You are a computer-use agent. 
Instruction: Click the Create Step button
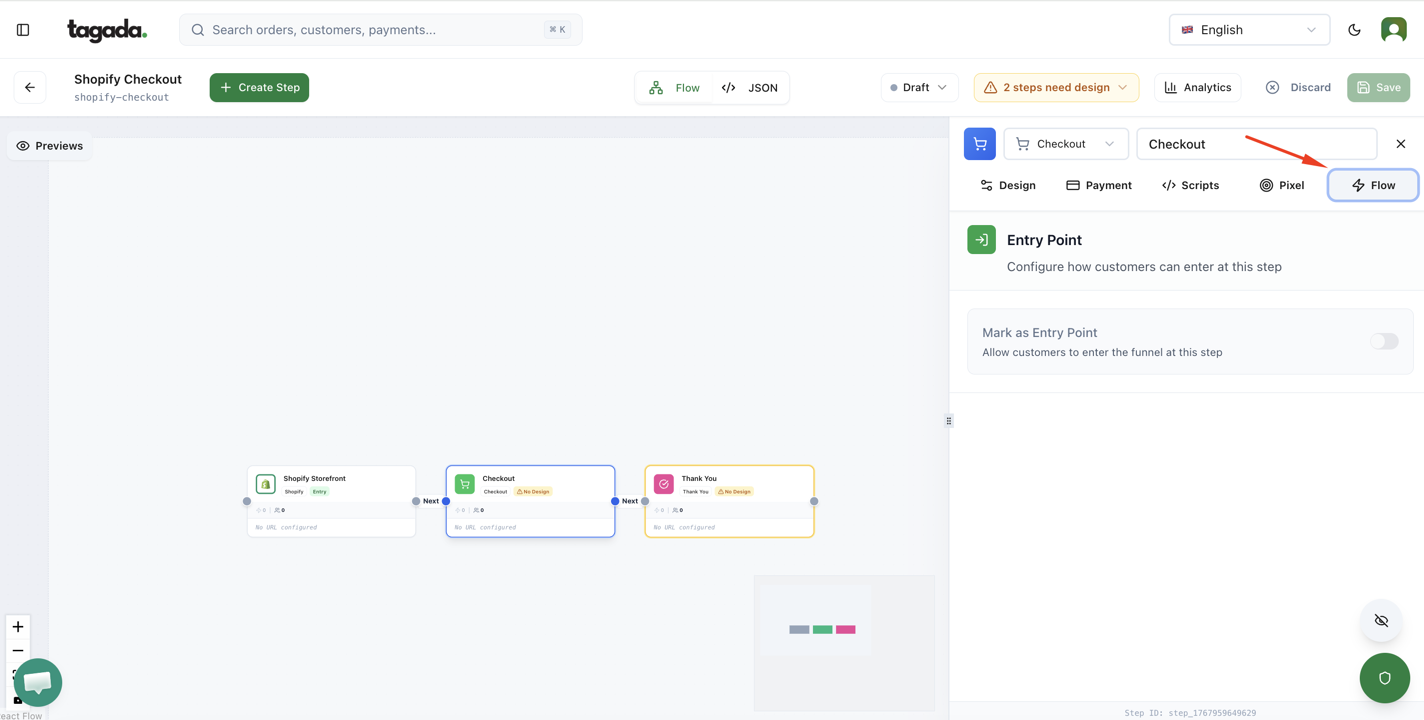(259, 88)
